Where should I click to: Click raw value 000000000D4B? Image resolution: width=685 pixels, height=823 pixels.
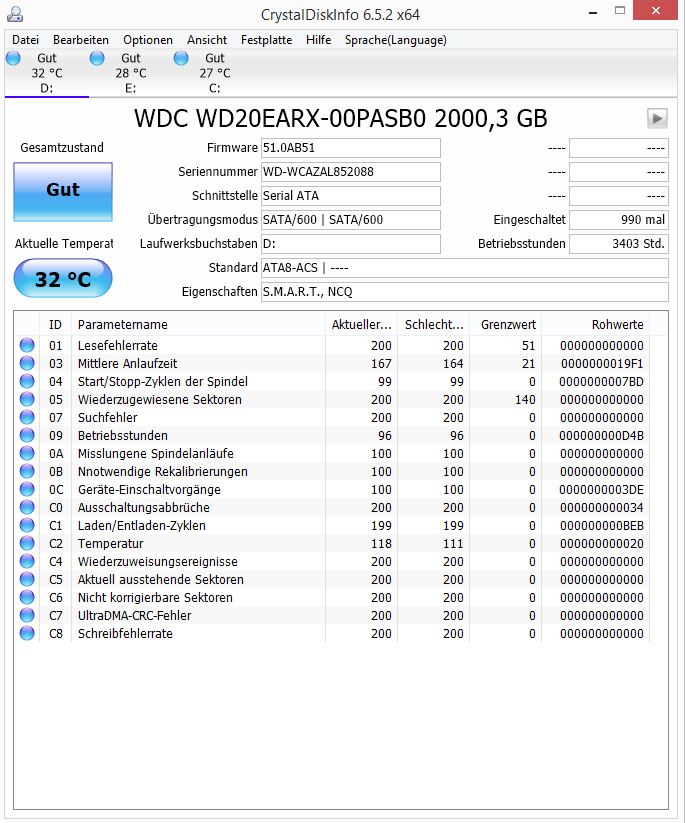point(602,436)
